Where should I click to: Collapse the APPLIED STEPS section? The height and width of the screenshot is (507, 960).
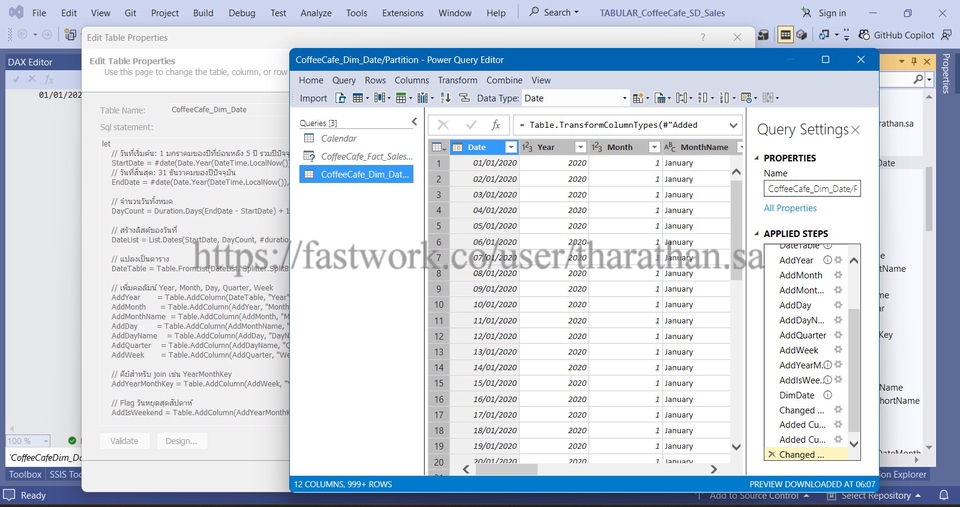[756, 233]
